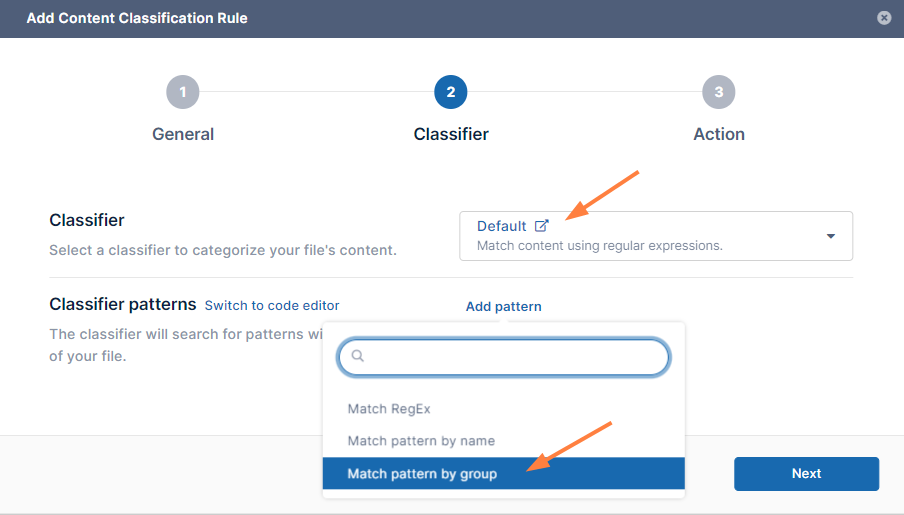The height and width of the screenshot is (515, 904).
Task: Click the Default classifier name text
Action: [501, 226]
